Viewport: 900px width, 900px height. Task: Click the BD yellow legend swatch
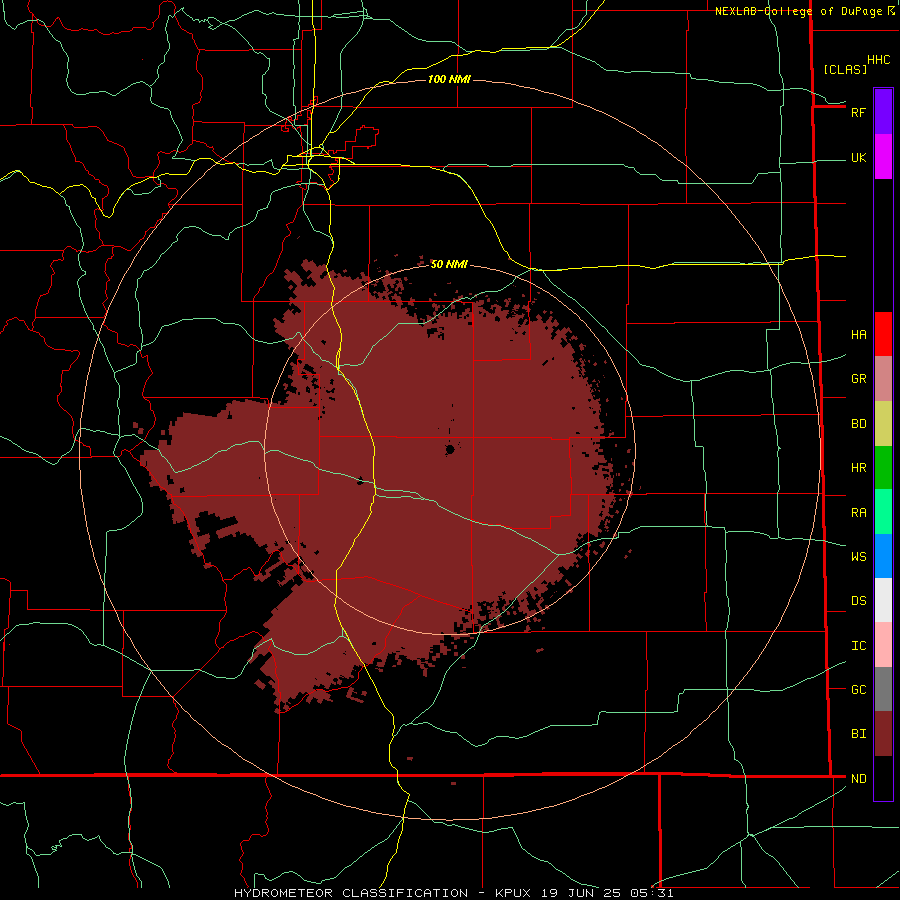883,424
